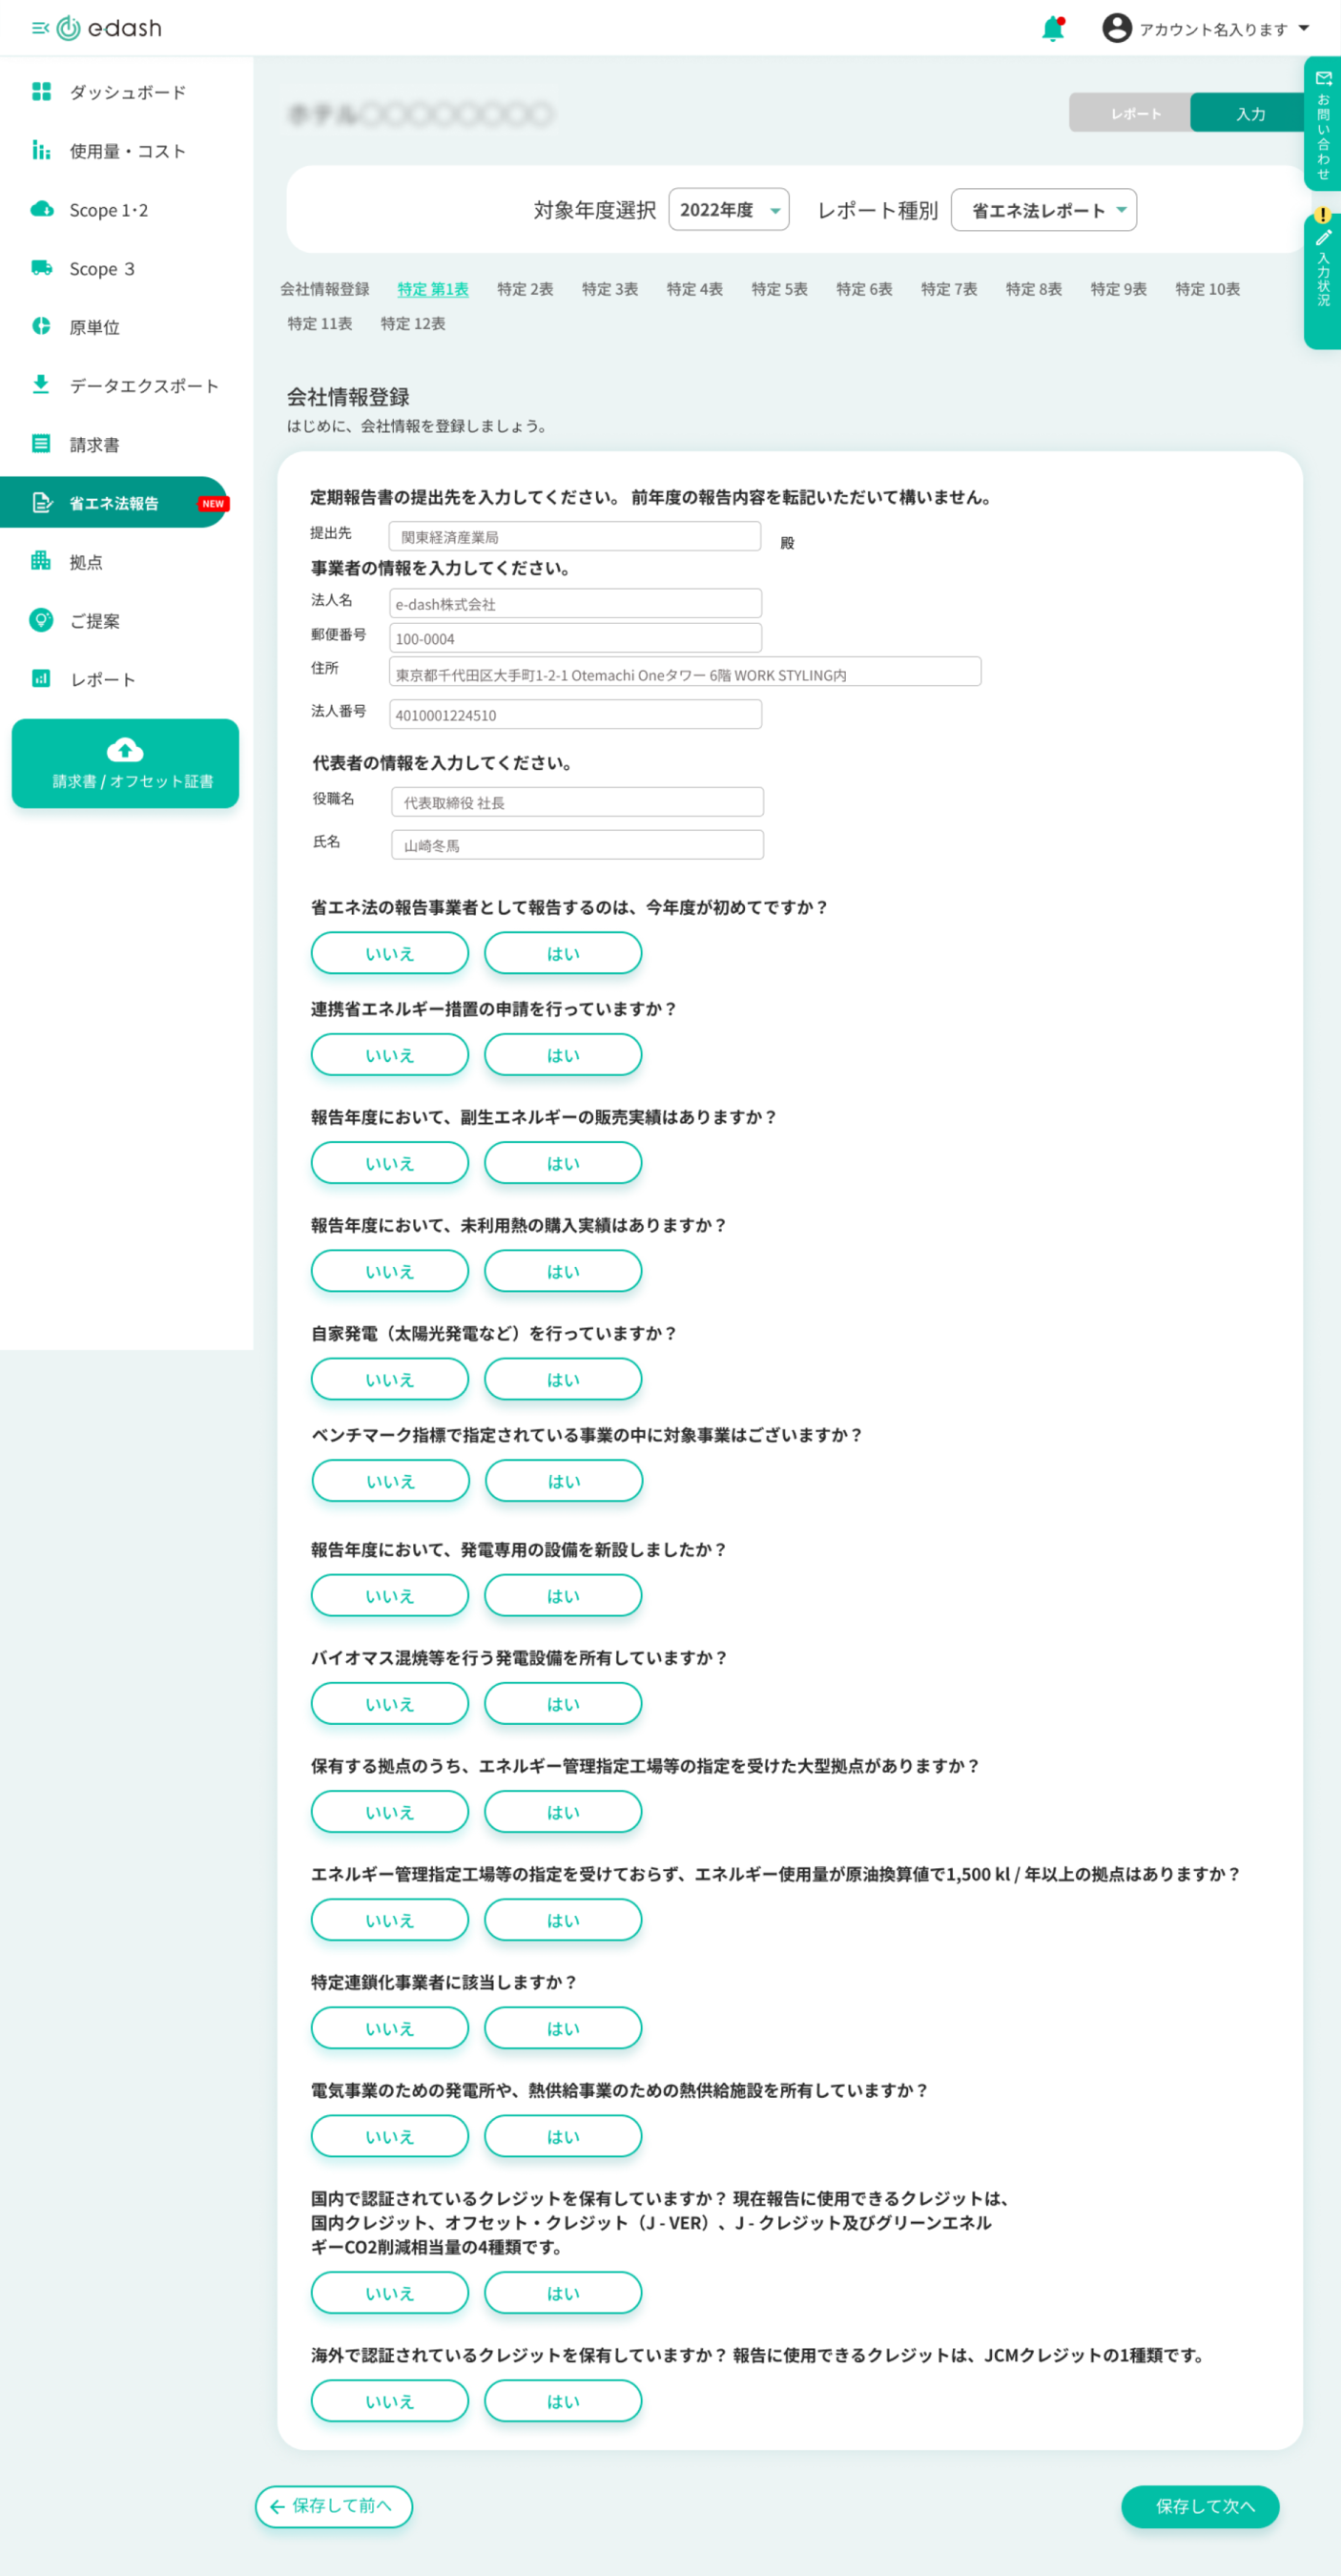This screenshot has width=1342, height=2576.
Task: Click the Scope 3 truck icon
Action: [41, 268]
